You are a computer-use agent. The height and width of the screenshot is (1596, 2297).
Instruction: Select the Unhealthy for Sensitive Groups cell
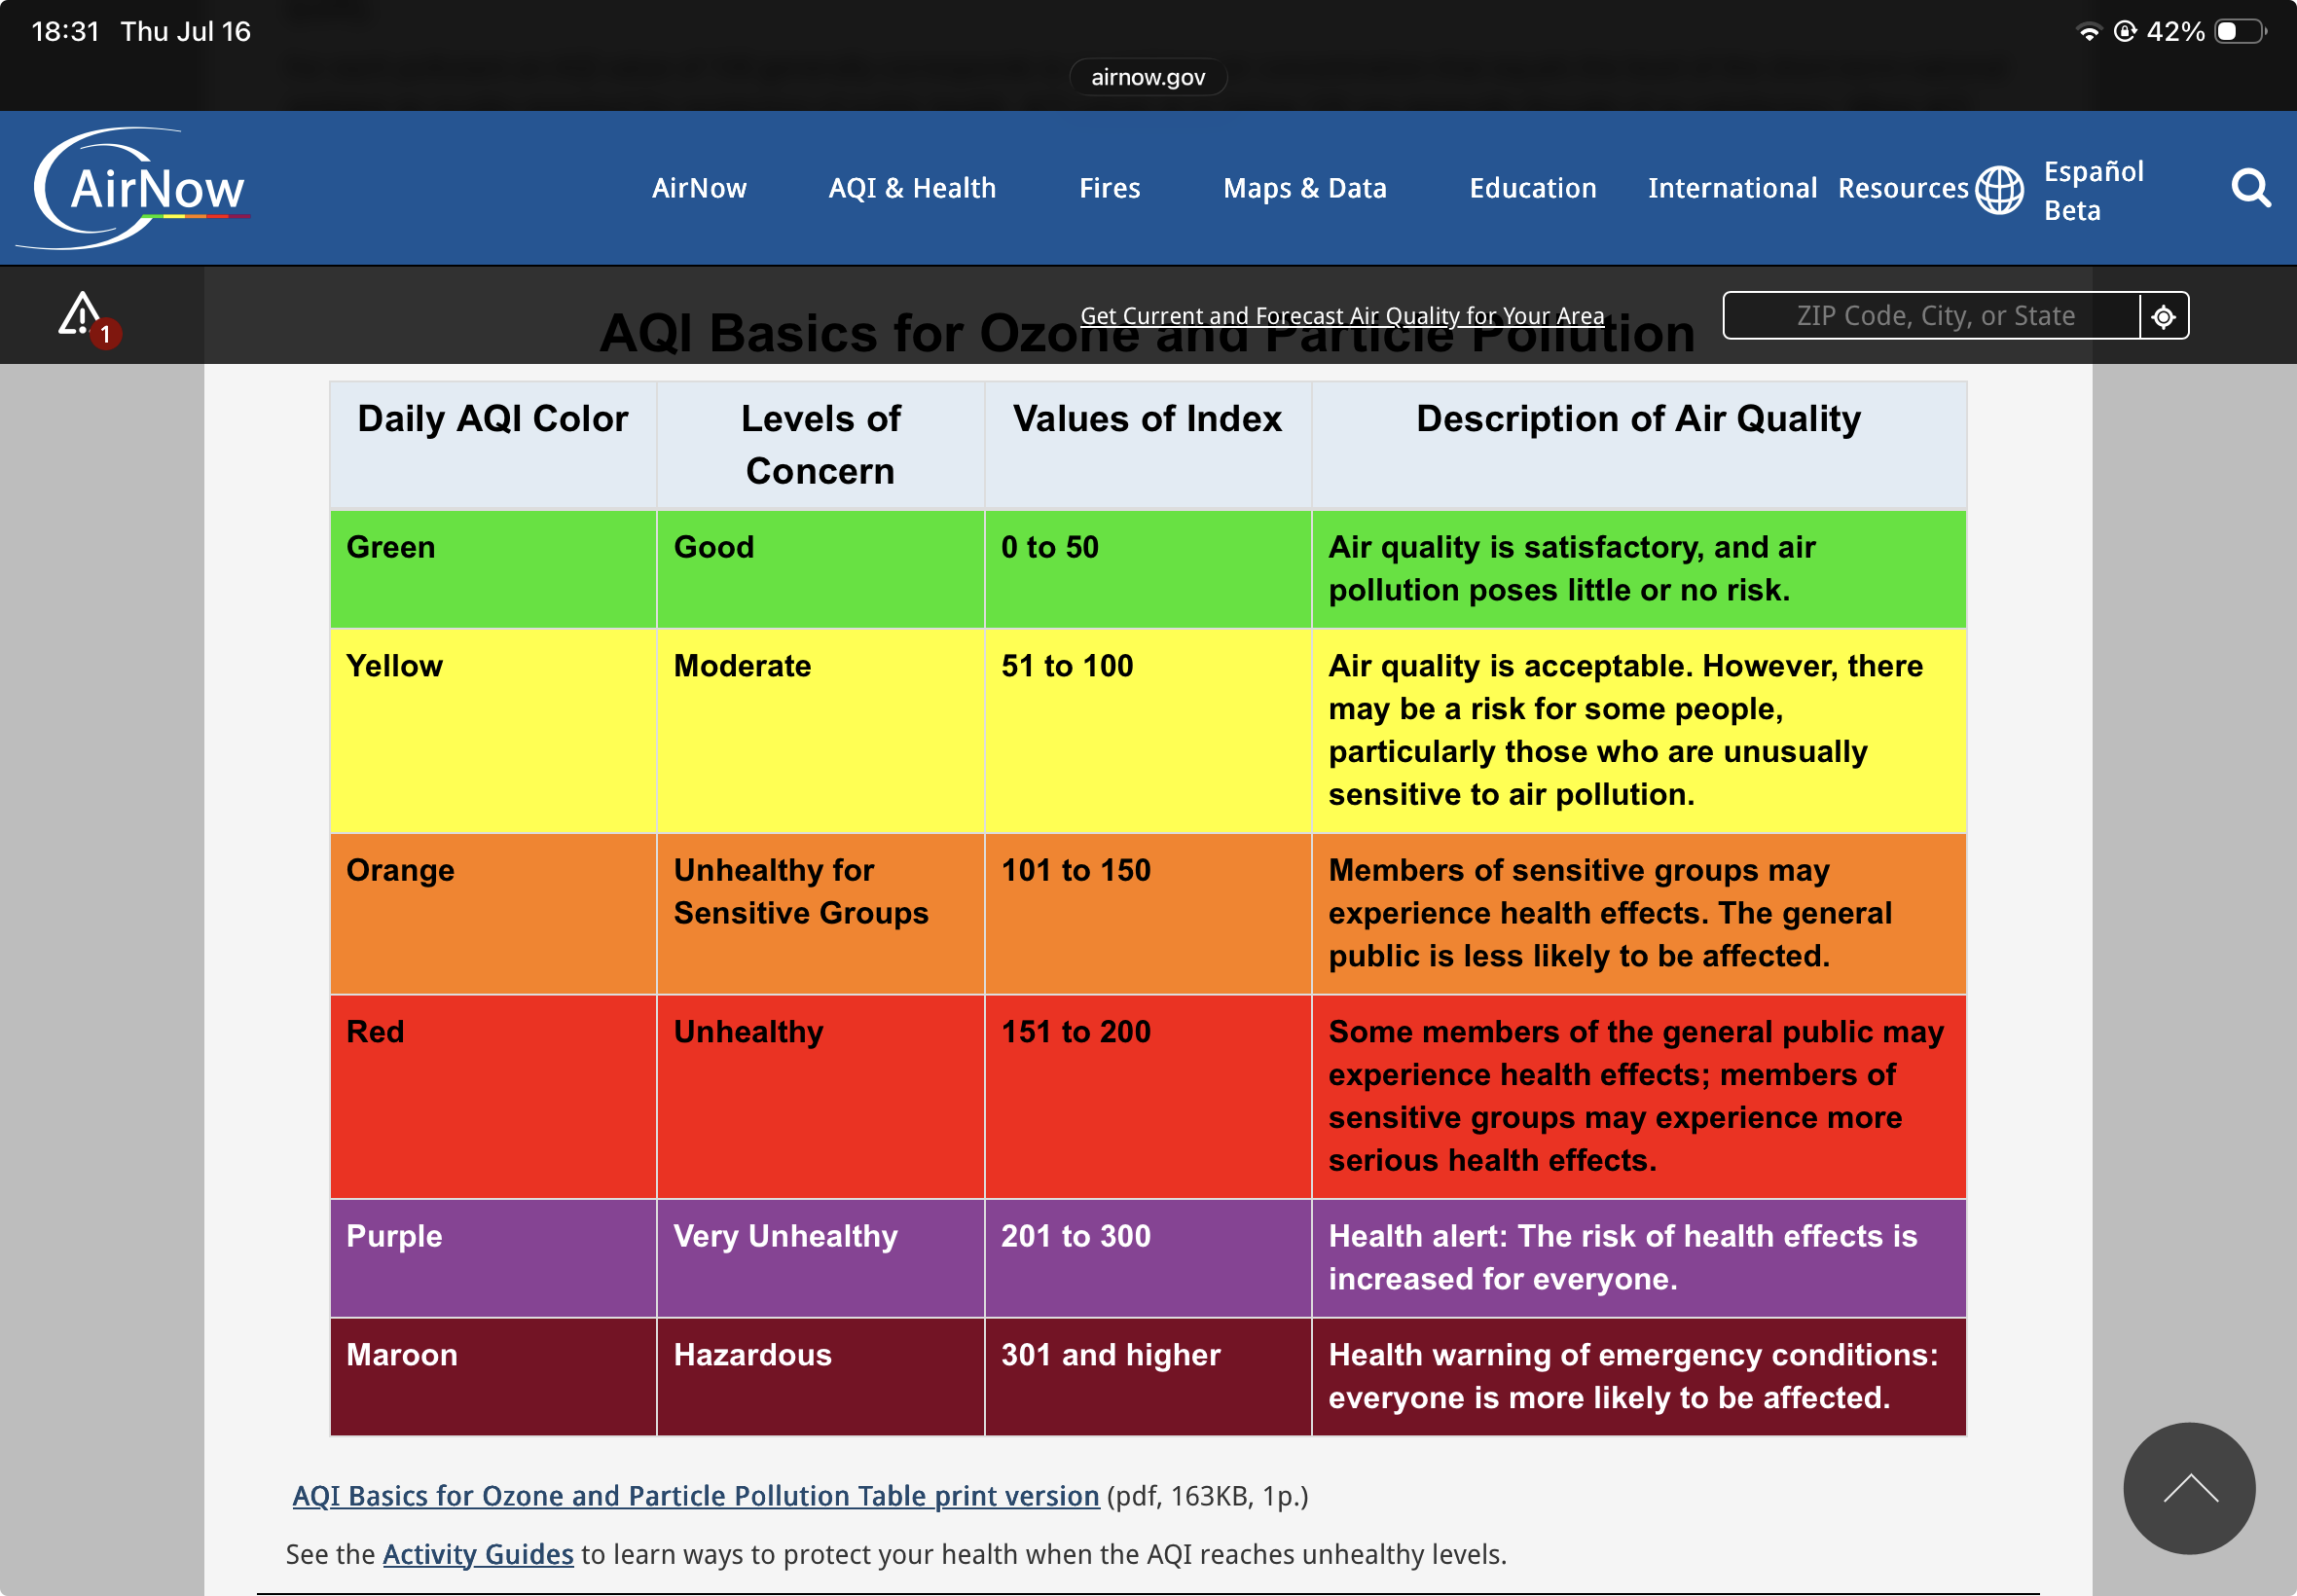821,914
